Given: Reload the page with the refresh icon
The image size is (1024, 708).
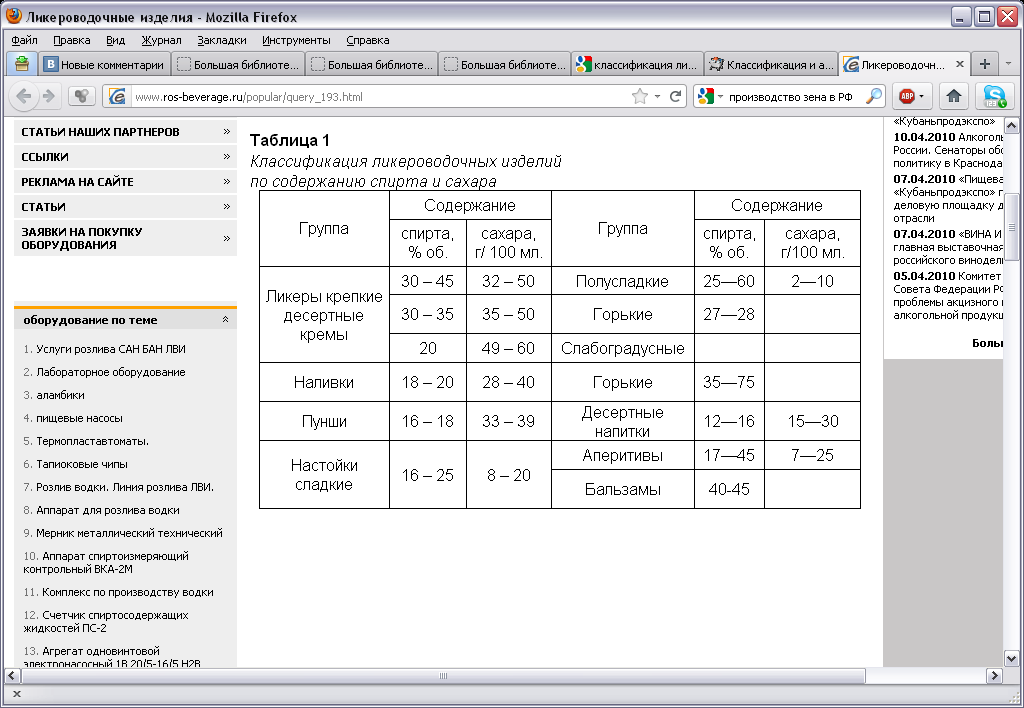Looking at the screenshot, I should pyautogui.click(x=675, y=97).
